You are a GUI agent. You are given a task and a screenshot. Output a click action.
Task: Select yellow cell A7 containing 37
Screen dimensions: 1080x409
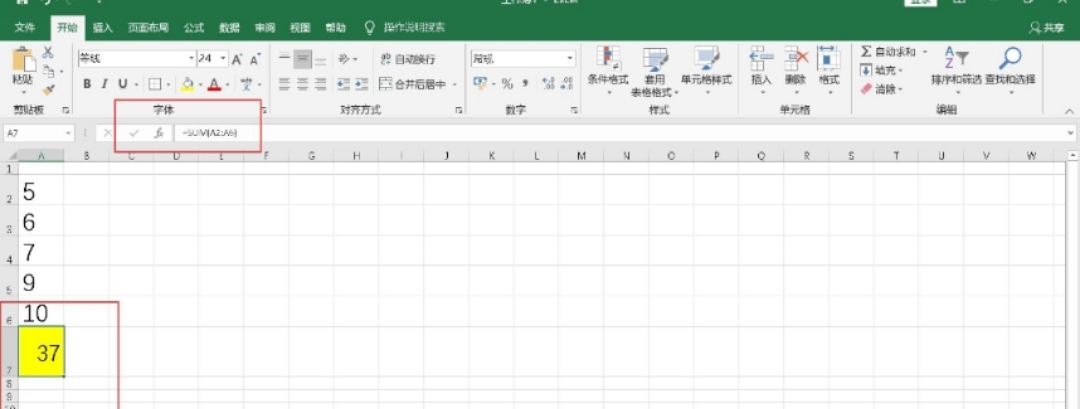42,351
